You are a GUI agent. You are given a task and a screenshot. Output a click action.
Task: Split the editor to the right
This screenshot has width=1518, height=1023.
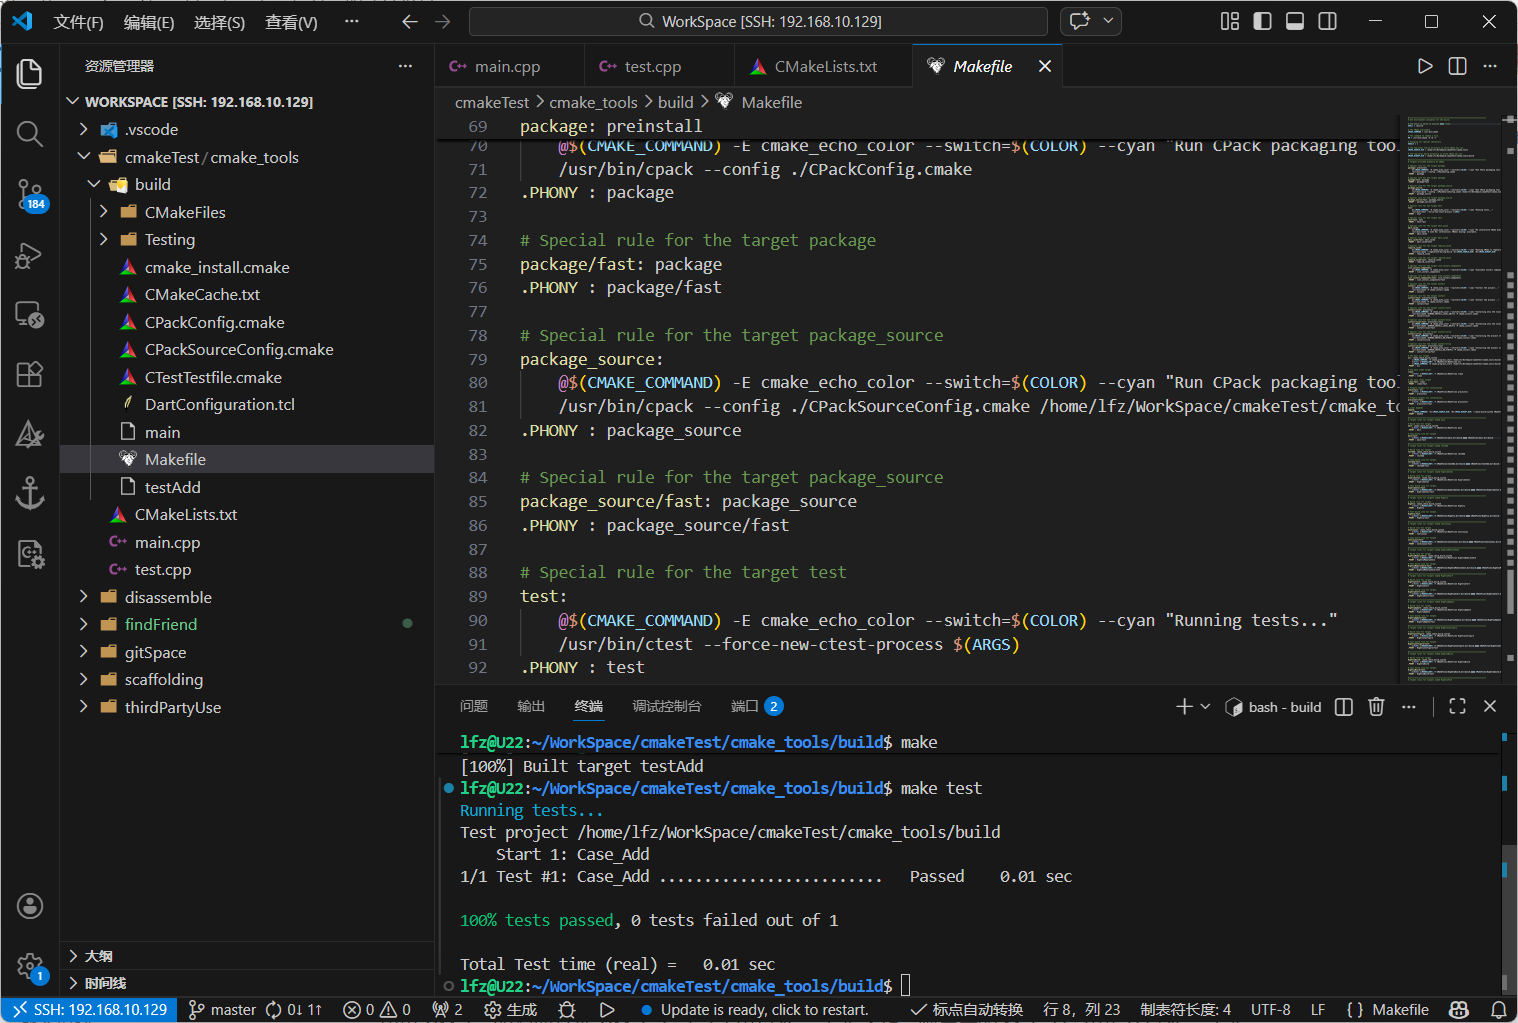pos(1457,66)
